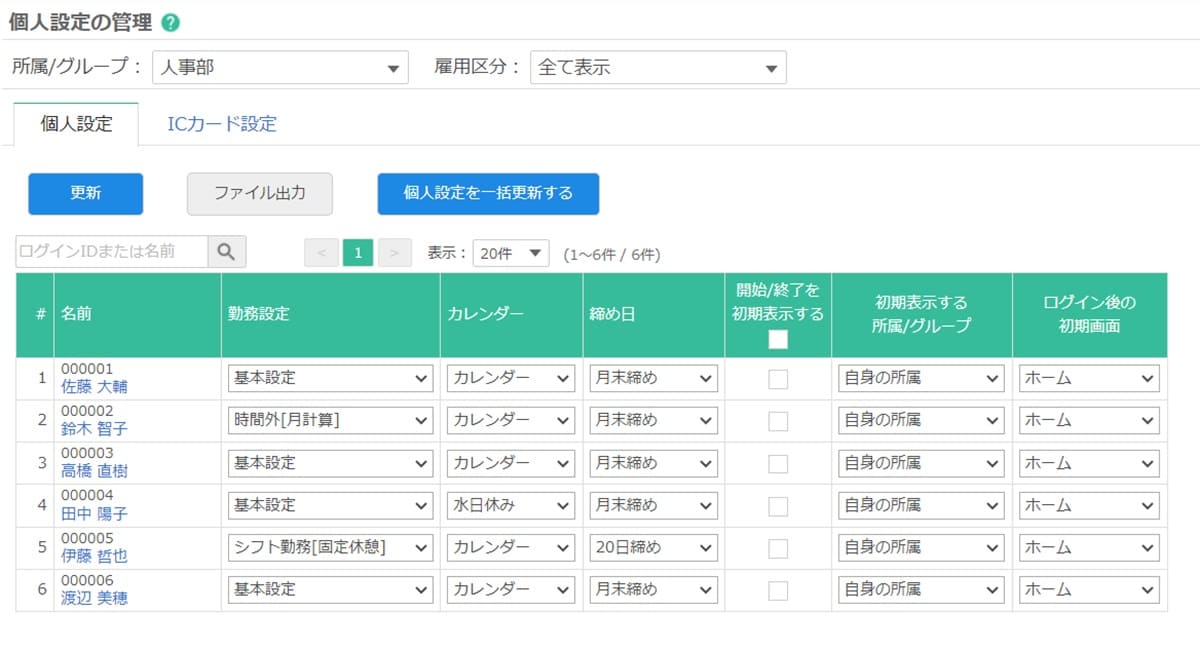Select page 1 in pagination

pyautogui.click(x=357, y=253)
